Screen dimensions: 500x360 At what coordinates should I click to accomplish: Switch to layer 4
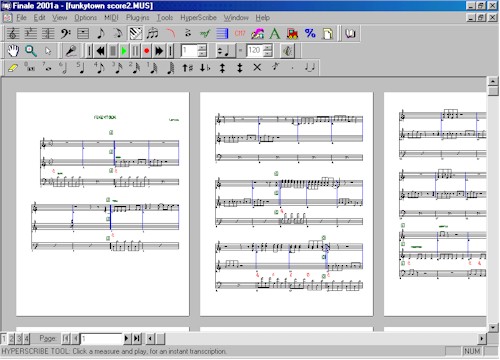[26, 339]
